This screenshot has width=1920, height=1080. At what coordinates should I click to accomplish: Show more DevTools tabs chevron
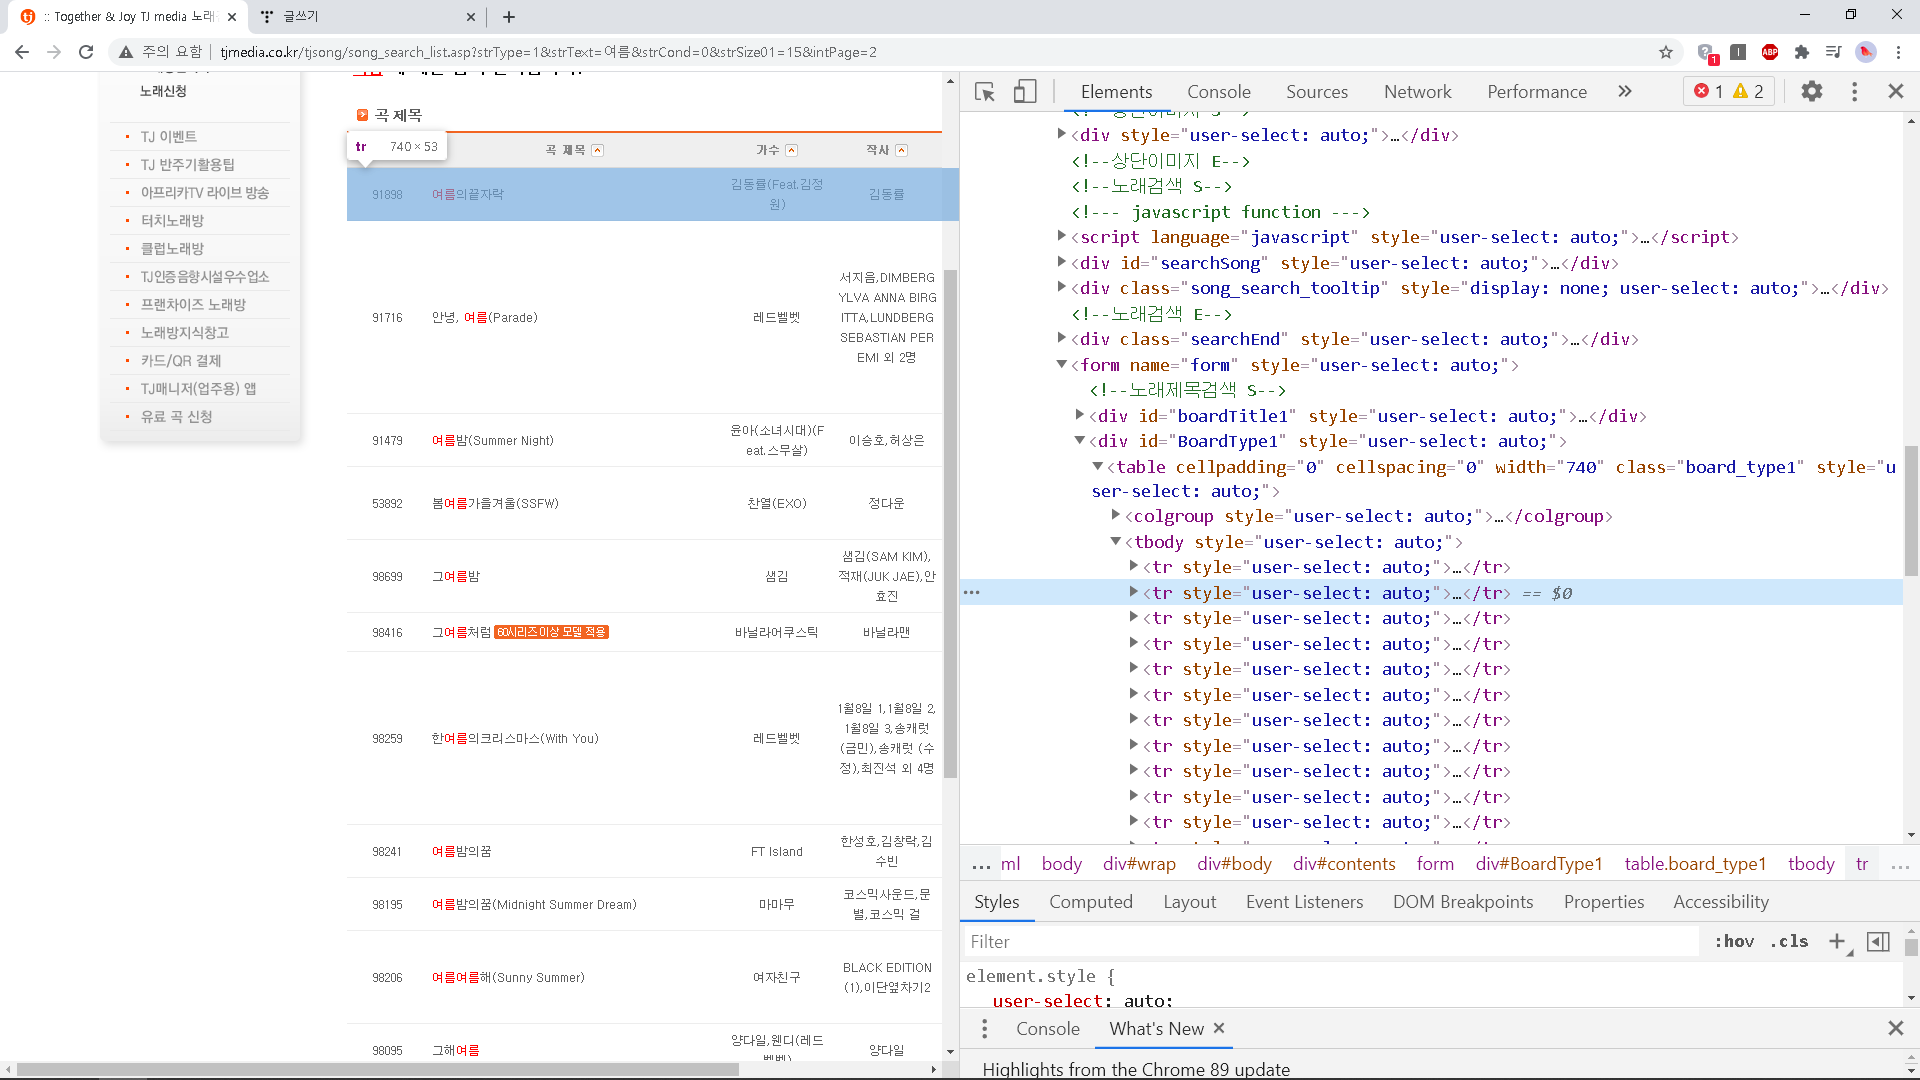tap(1625, 92)
